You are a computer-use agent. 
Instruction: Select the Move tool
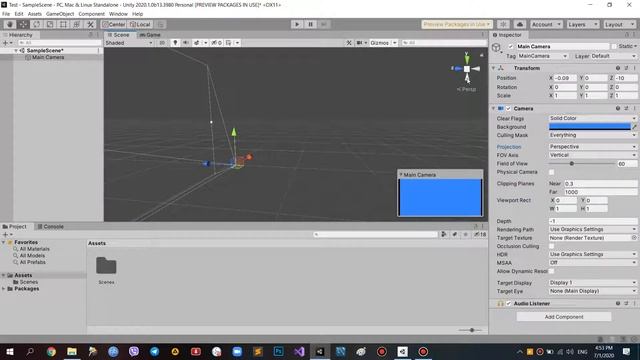23,24
